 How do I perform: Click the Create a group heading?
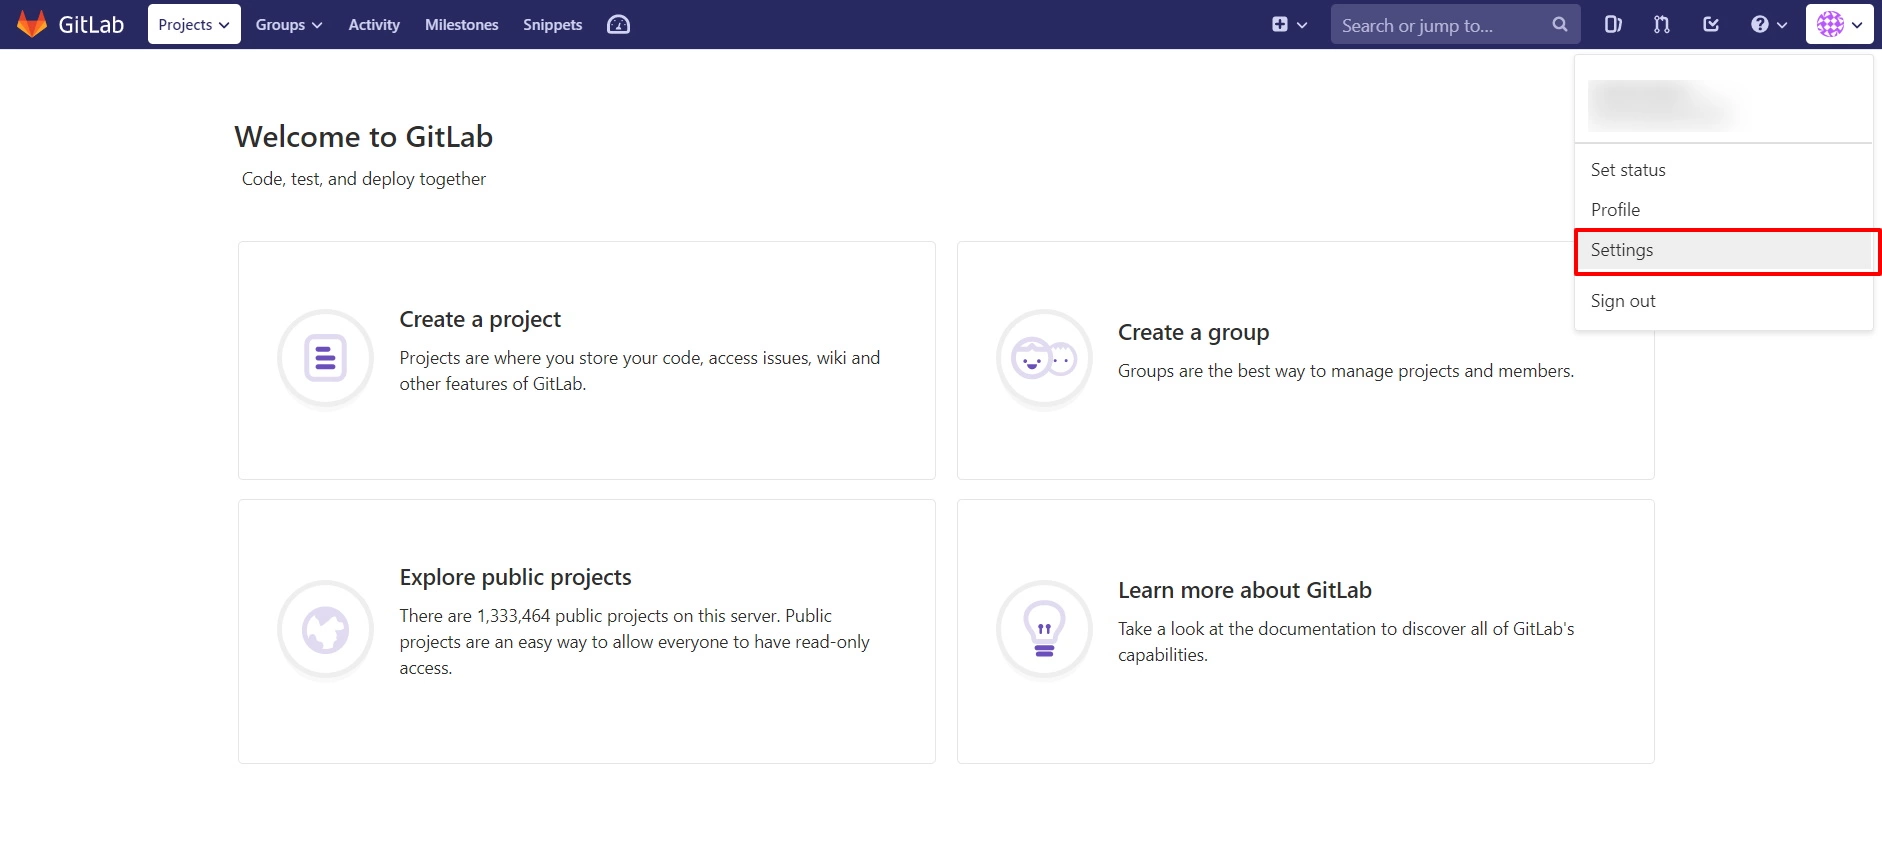coord(1194,332)
